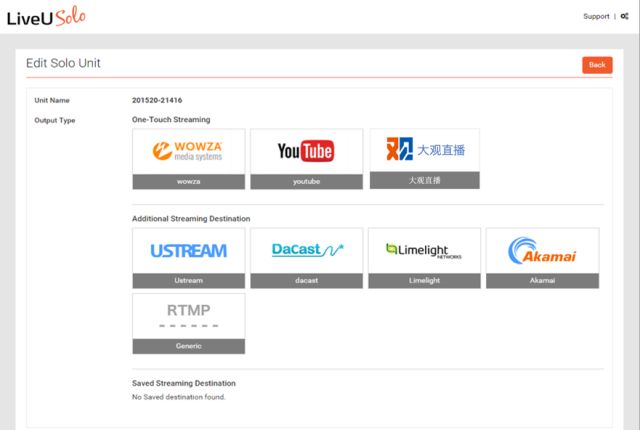Click the No Saved destination found text

[178, 397]
